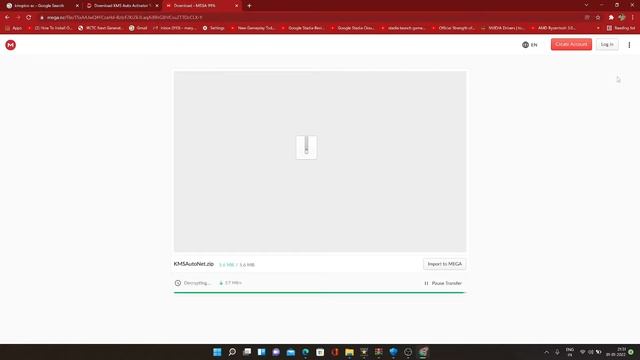Show hidden system tray icons
The width and height of the screenshot is (640, 360).
click(x=547, y=352)
